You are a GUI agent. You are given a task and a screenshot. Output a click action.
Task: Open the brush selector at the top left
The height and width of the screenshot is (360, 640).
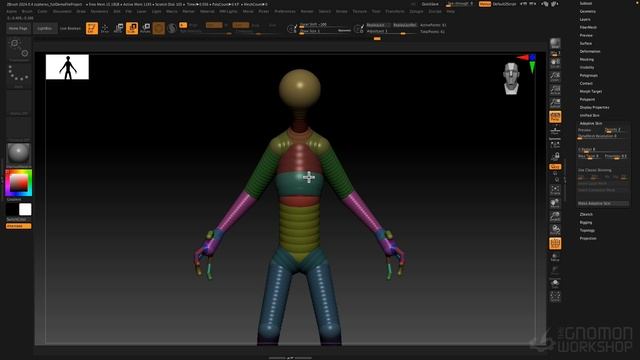tap(18, 49)
